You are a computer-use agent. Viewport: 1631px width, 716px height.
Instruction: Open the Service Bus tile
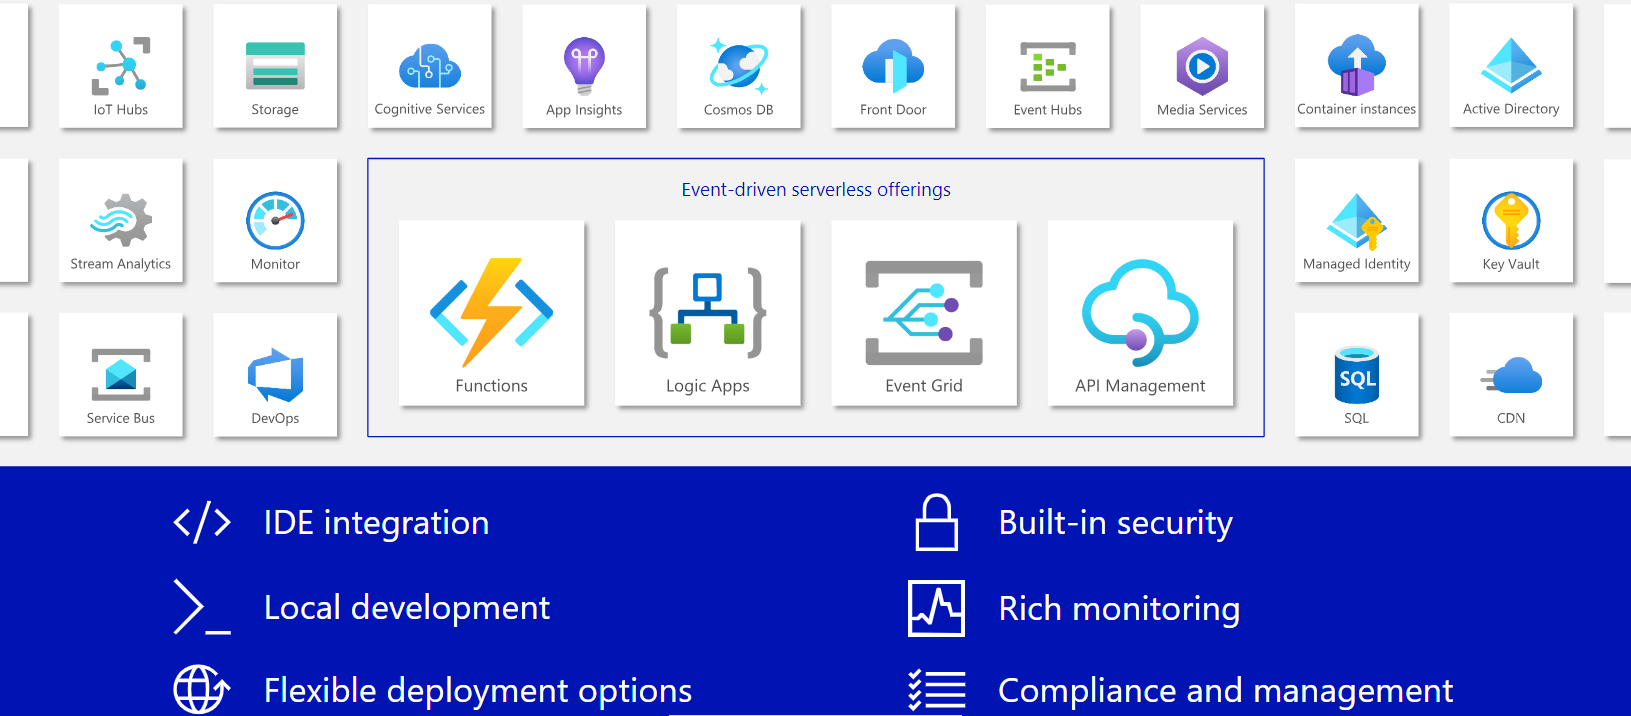(x=121, y=376)
